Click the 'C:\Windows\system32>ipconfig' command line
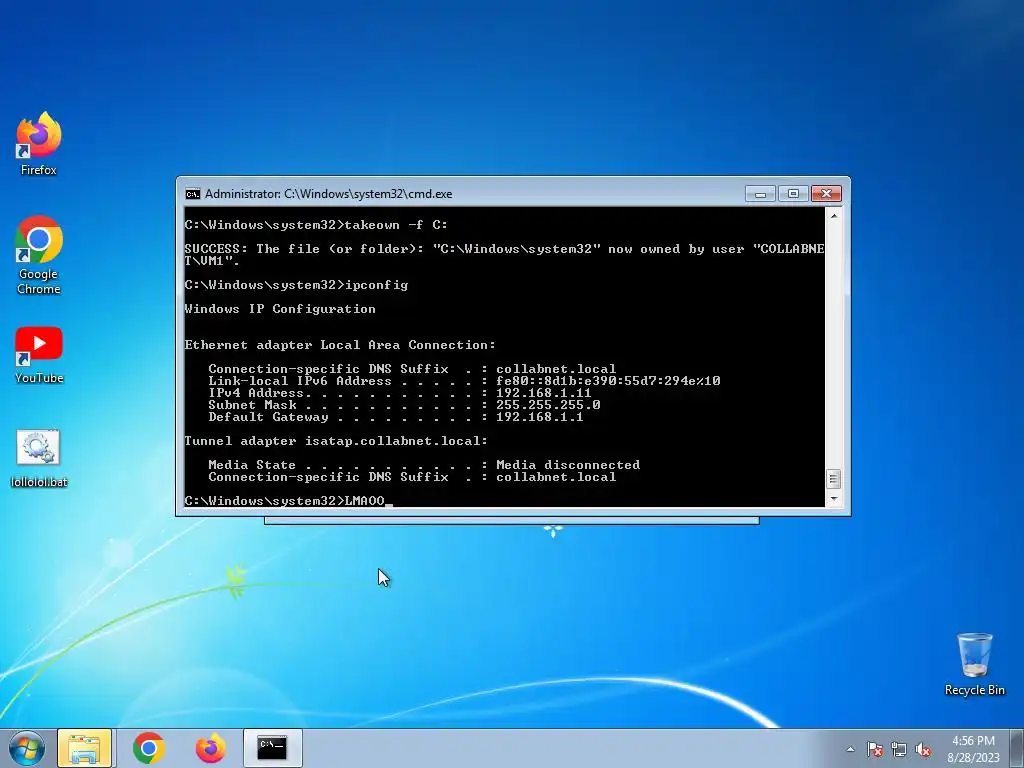This screenshot has width=1024, height=768. 296,285
